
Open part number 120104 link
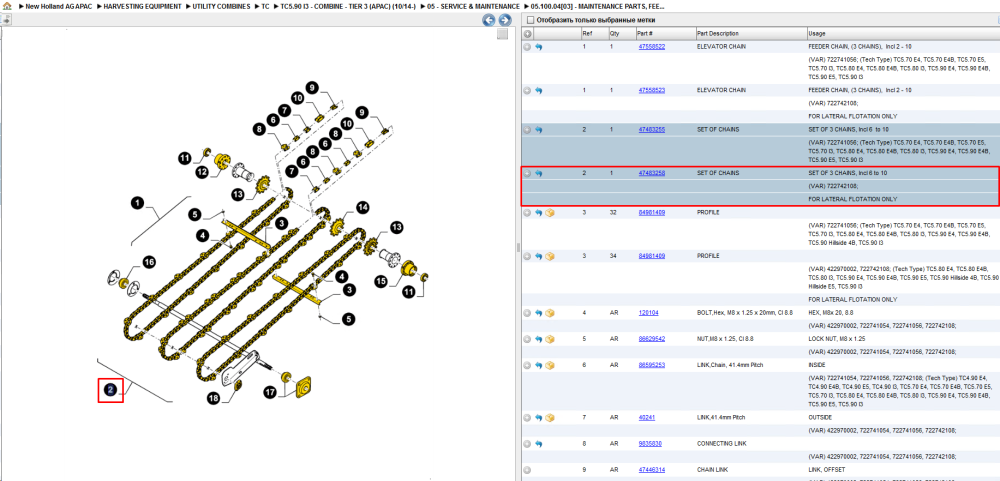pyautogui.click(x=649, y=313)
